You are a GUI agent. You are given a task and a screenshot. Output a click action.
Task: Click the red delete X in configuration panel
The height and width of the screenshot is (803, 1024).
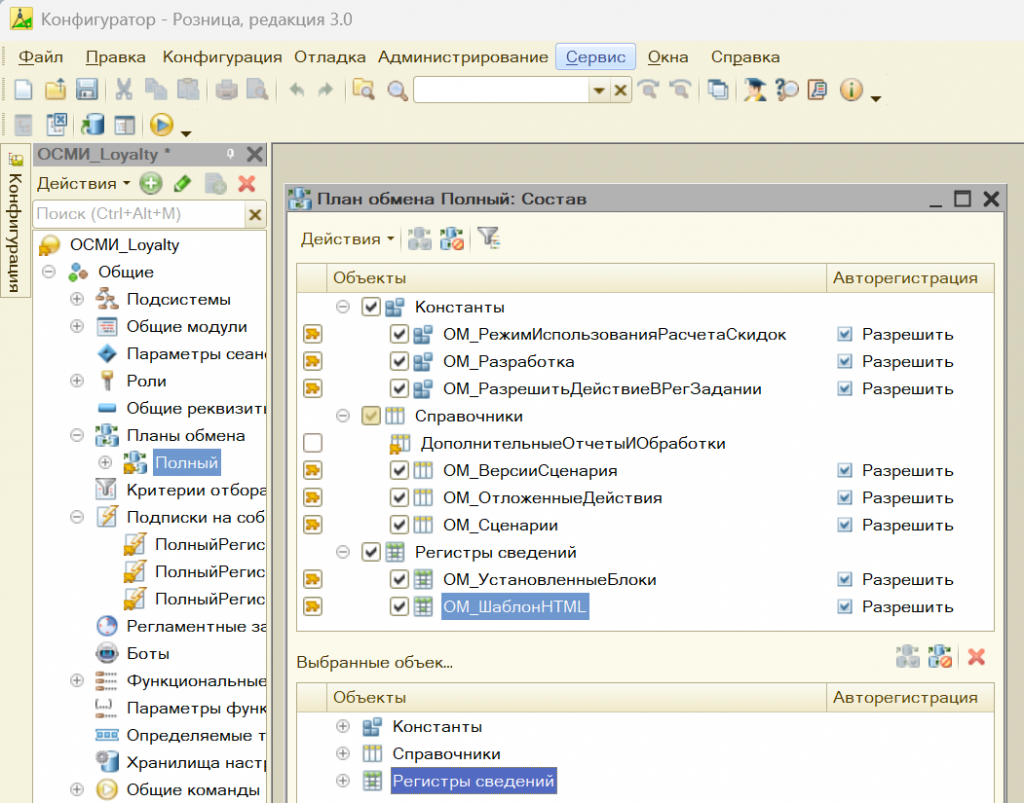246,184
